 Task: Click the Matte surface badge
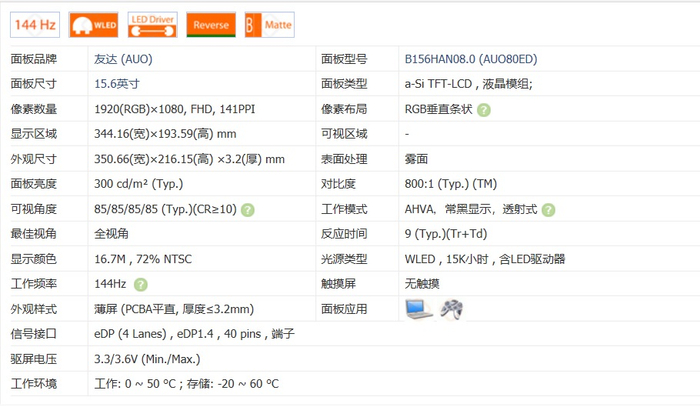click(x=270, y=25)
